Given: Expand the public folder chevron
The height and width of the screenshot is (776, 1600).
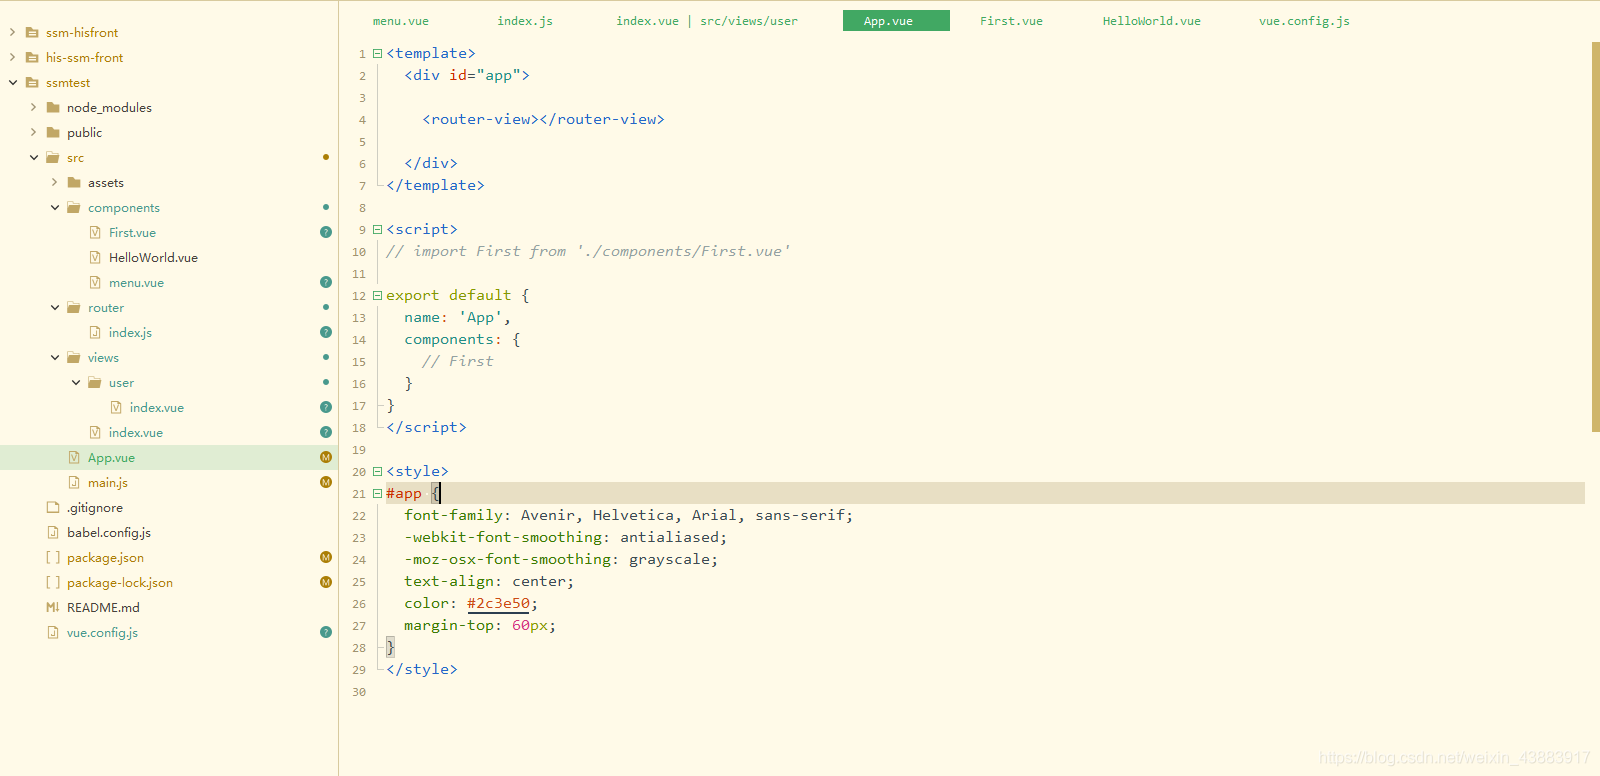Looking at the screenshot, I should click(x=33, y=133).
